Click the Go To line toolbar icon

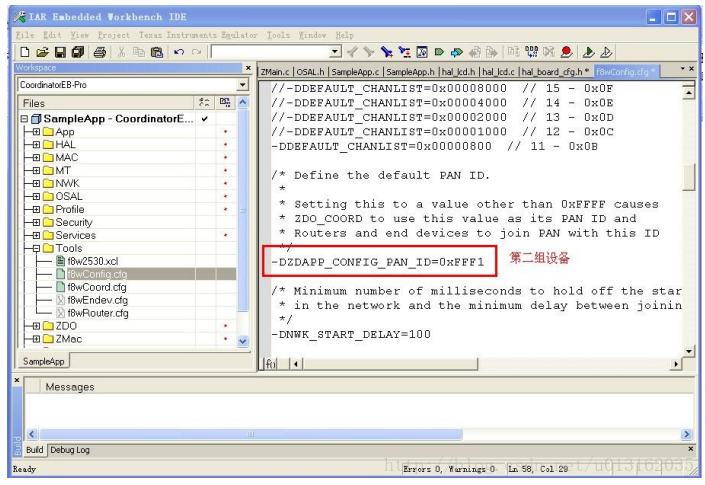point(422,52)
